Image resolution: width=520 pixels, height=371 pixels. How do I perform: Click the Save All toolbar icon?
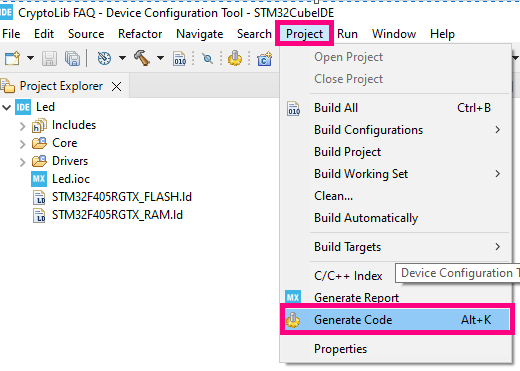(72, 58)
